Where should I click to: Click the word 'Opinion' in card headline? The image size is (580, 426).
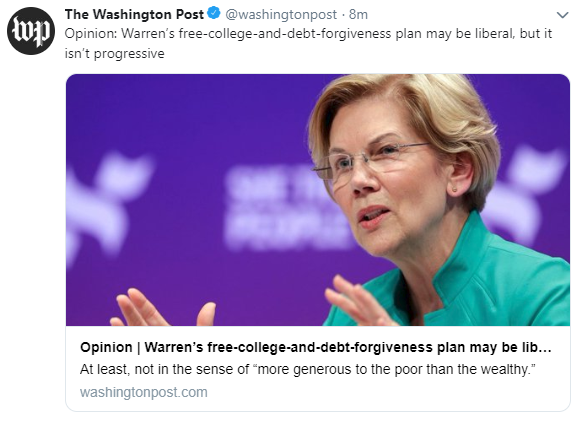pyautogui.click(x=106, y=347)
